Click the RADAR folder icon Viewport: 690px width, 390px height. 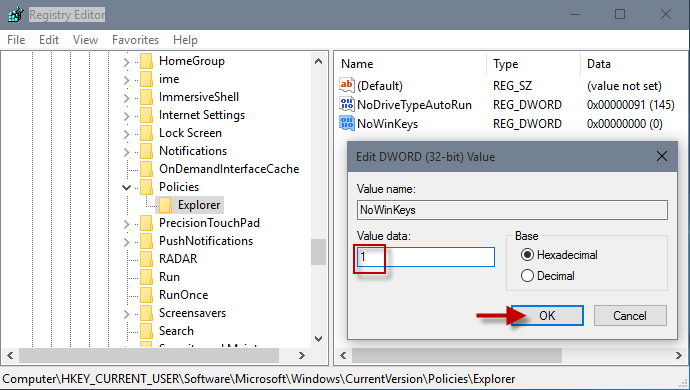tap(146, 259)
